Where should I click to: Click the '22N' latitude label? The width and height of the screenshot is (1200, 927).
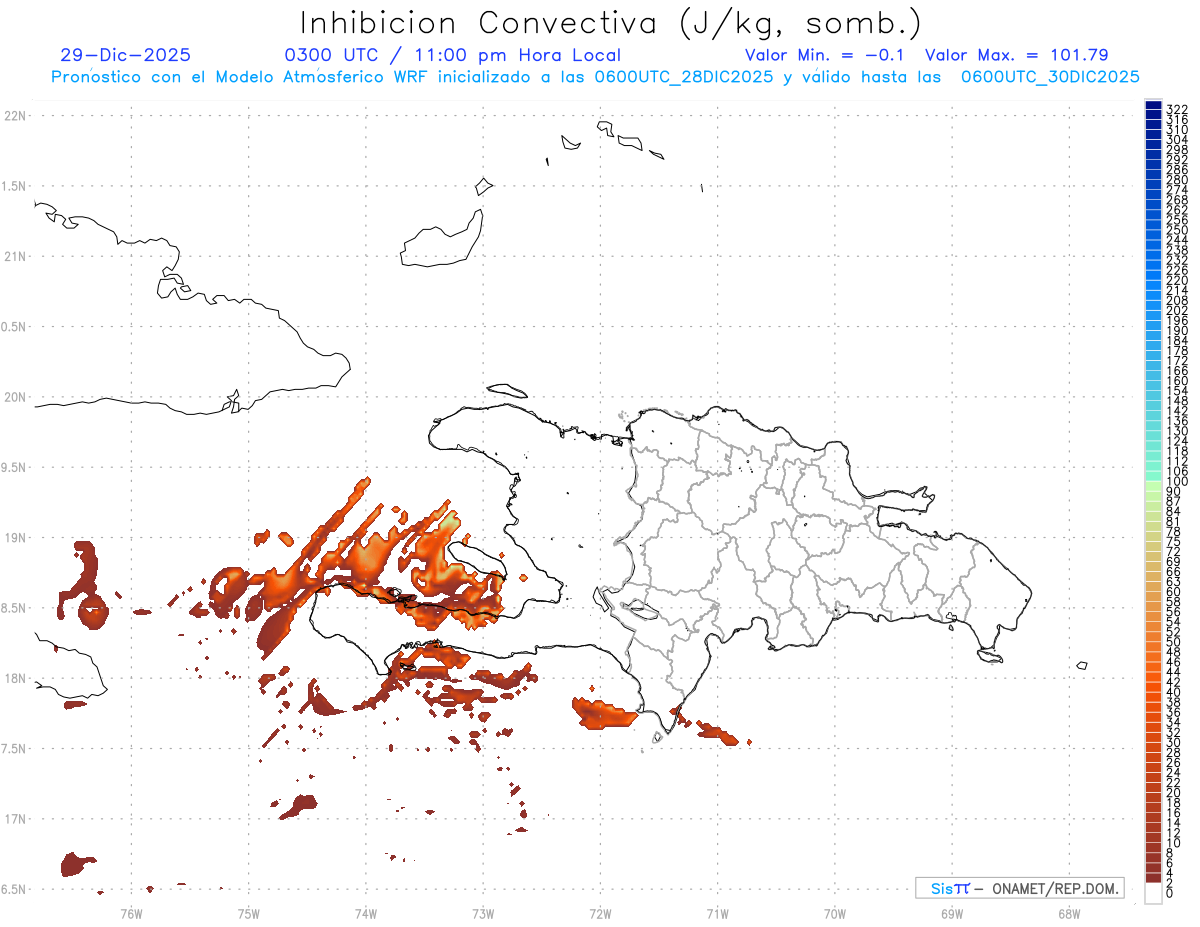tap(14, 116)
